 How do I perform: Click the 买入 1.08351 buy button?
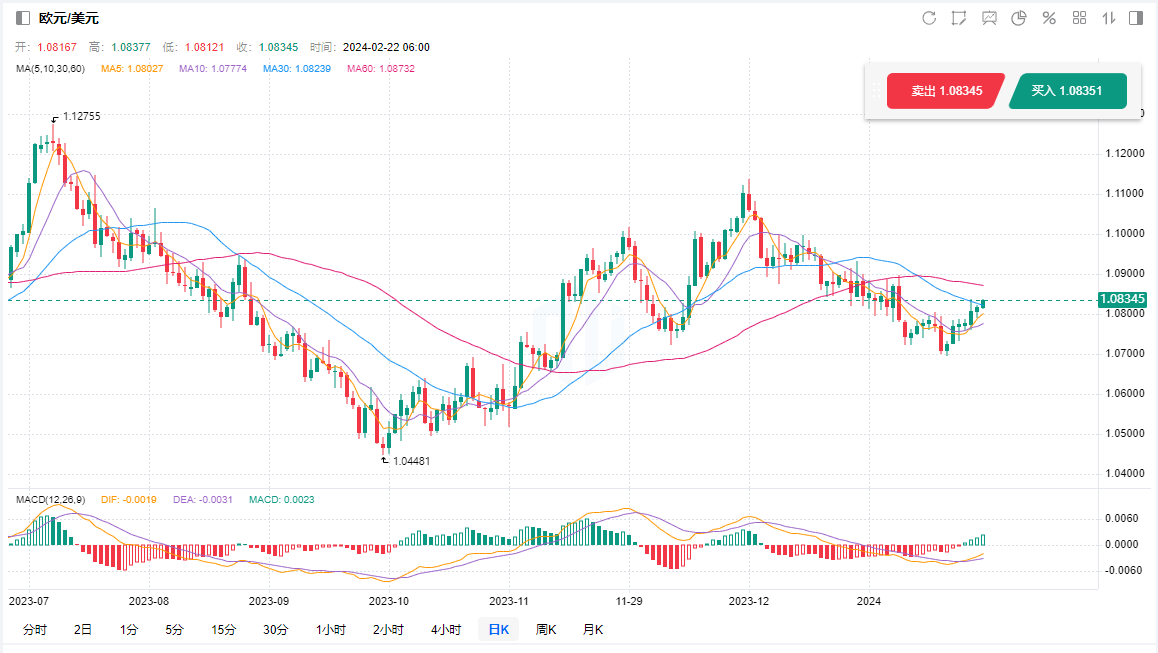(x=1067, y=91)
